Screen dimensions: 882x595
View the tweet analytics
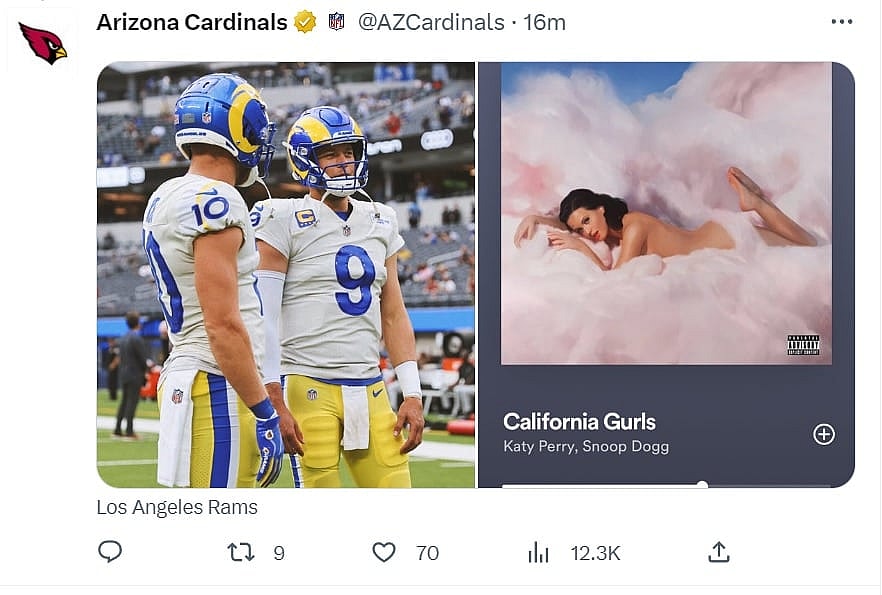coord(539,551)
